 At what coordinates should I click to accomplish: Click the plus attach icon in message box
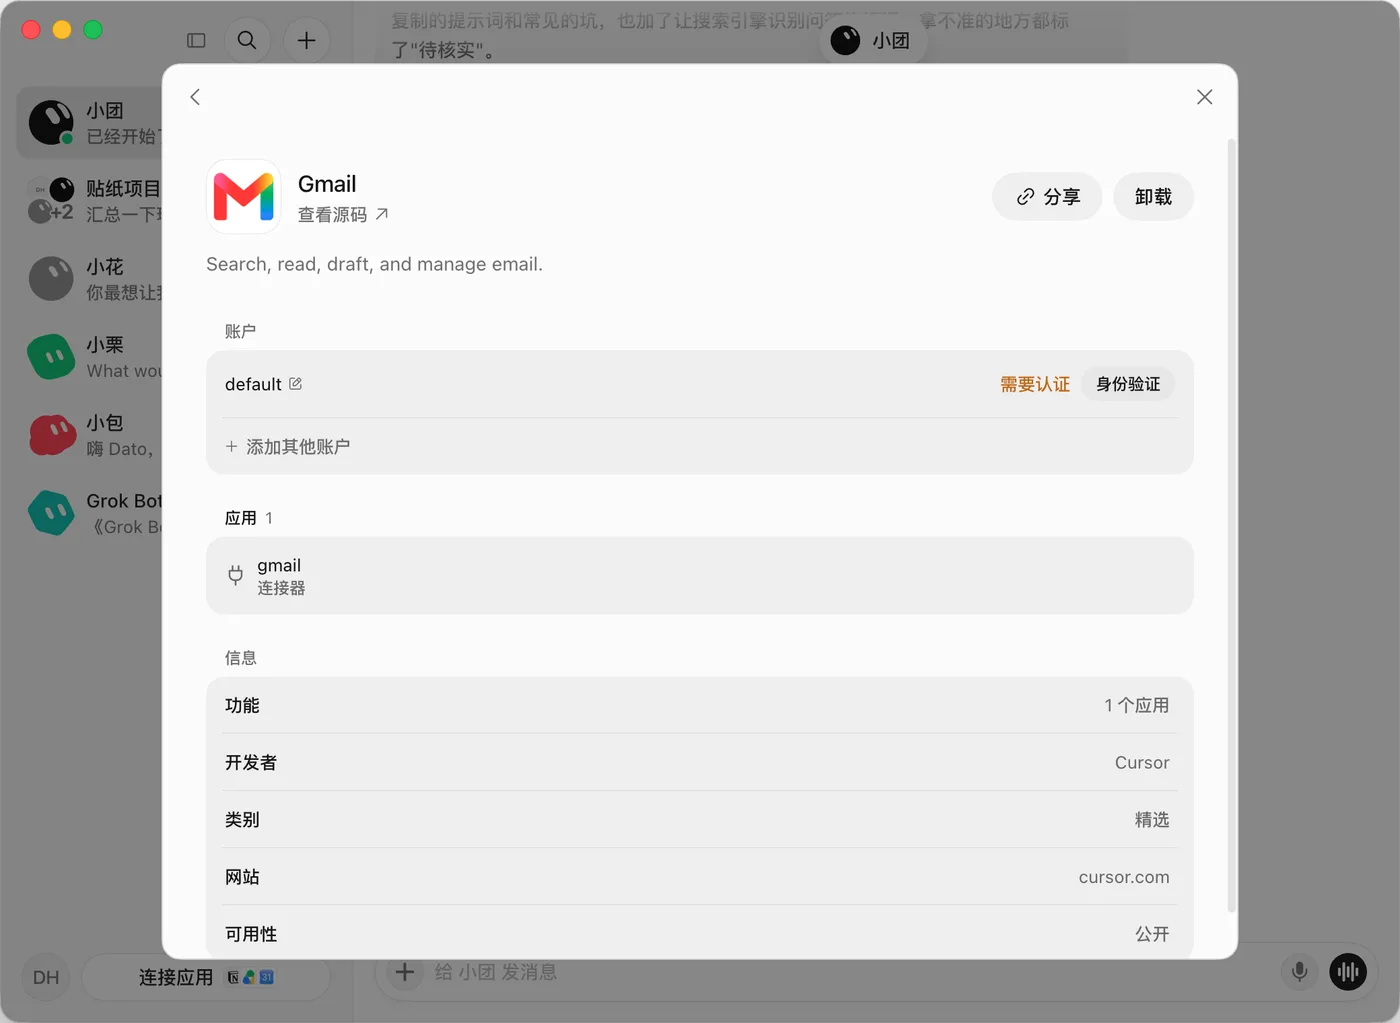pyautogui.click(x=404, y=972)
